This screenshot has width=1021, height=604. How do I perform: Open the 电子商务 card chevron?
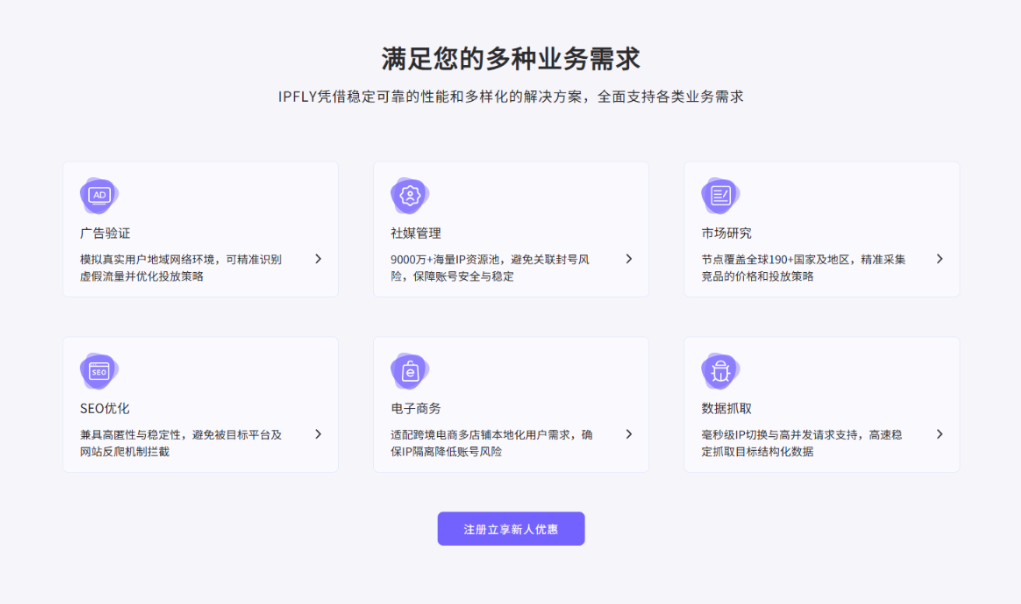click(x=629, y=434)
